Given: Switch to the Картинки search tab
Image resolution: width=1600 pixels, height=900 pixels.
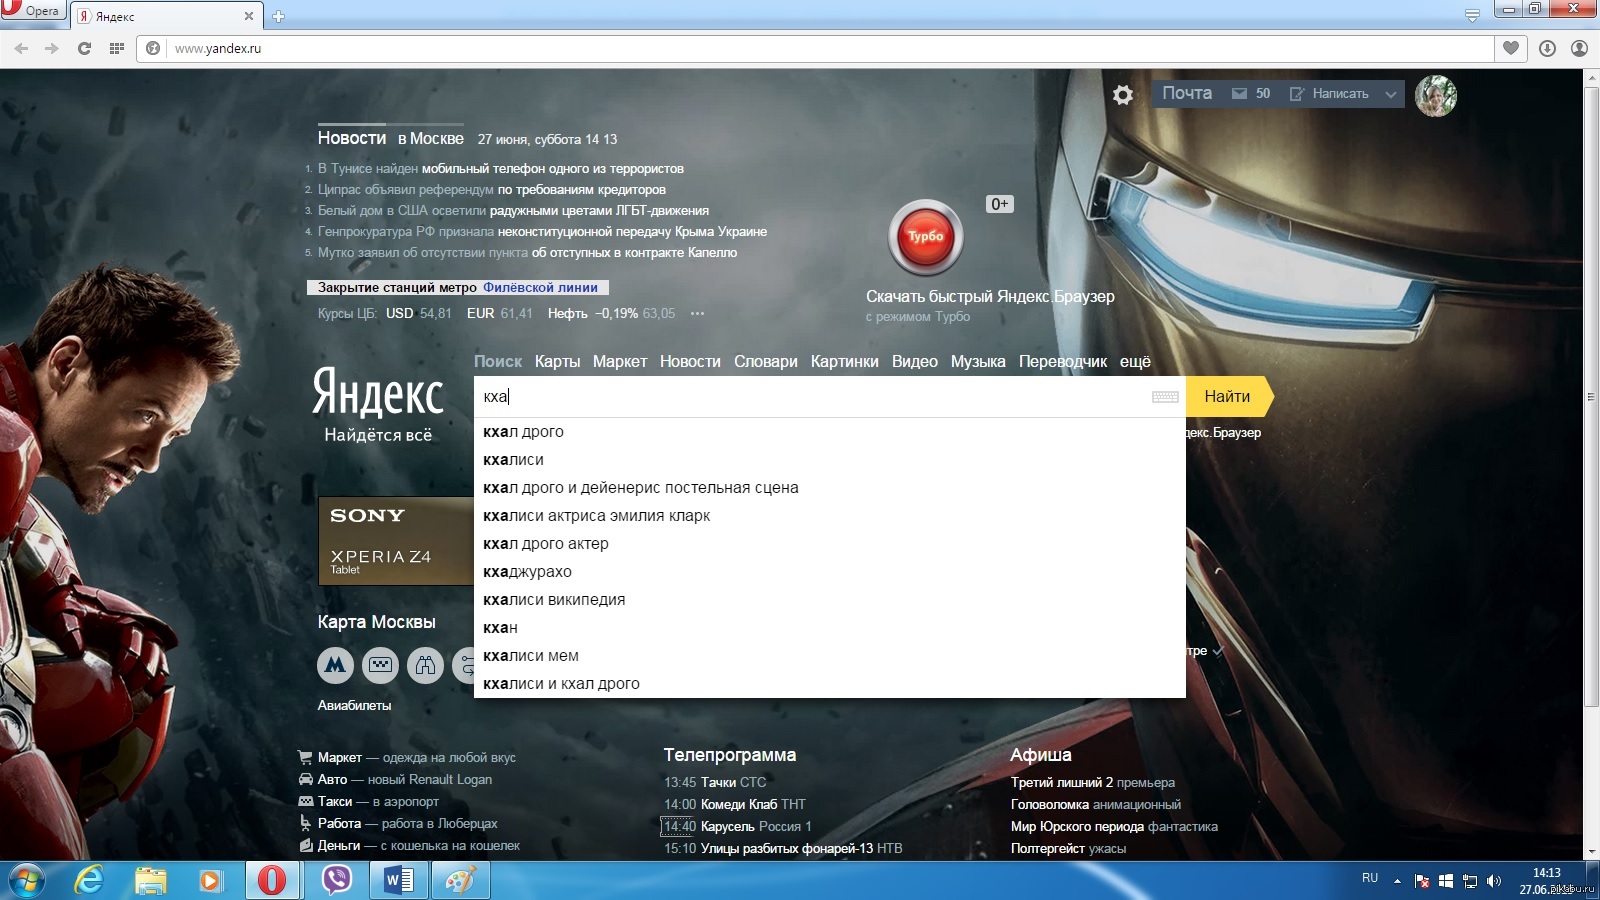Looking at the screenshot, I should pyautogui.click(x=844, y=361).
